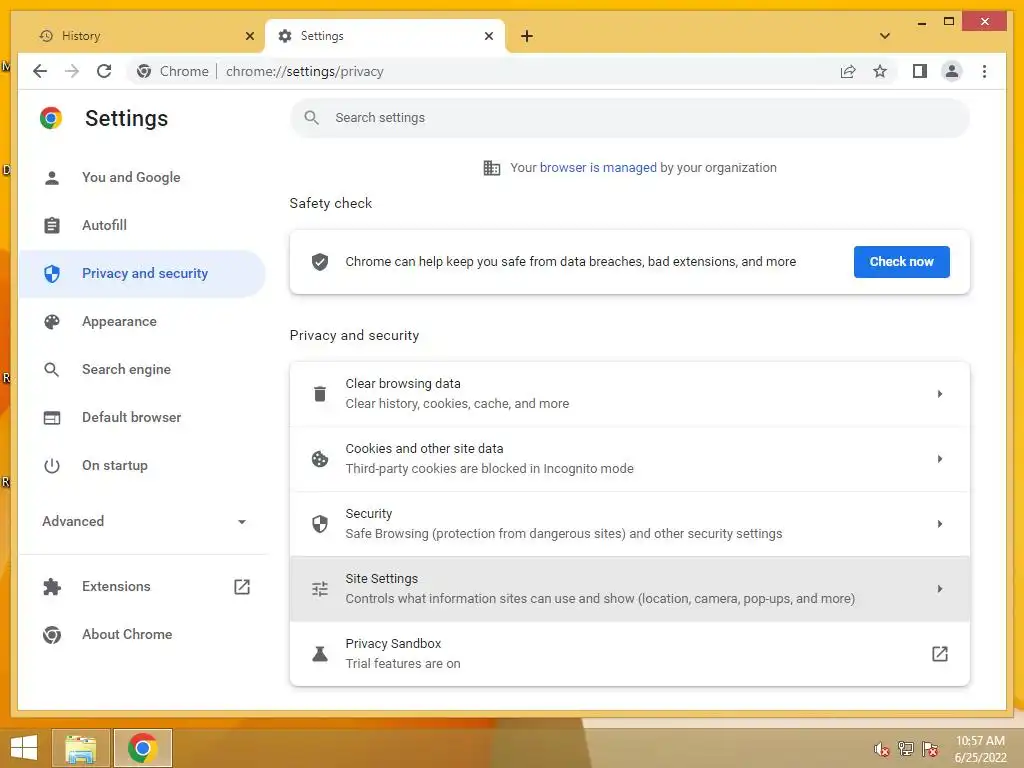This screenshot has width=1024, height=768.
Task: Click the trash icon for Clear browsing data
Action: (320, 394)
